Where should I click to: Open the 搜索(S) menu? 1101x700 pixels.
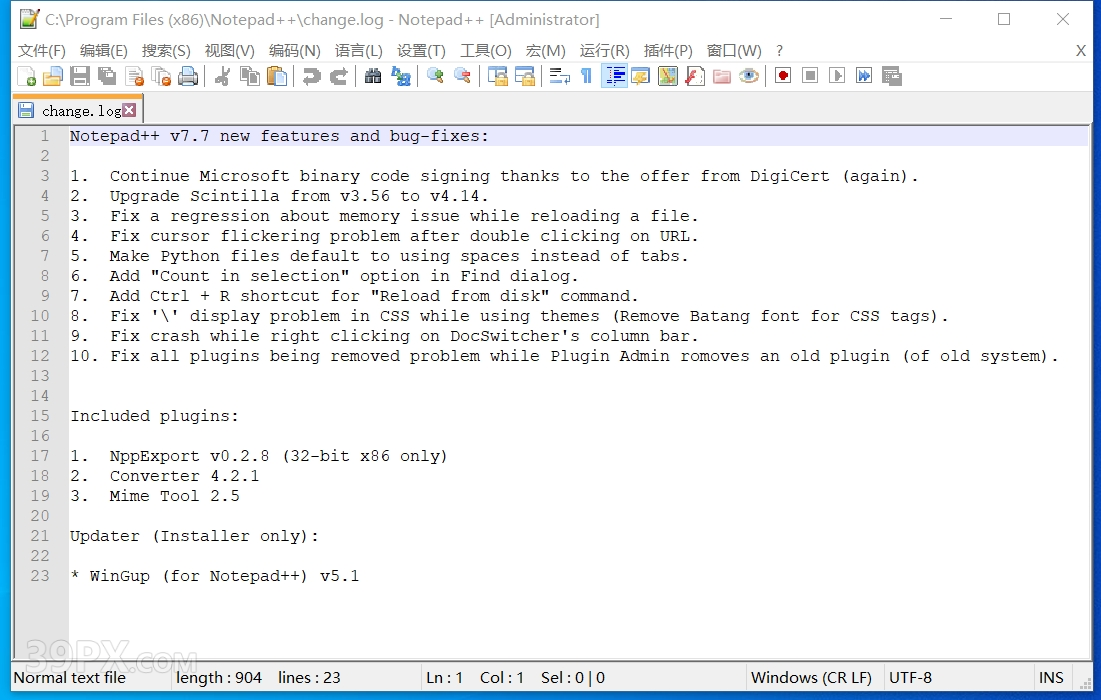tap(166, 50)
